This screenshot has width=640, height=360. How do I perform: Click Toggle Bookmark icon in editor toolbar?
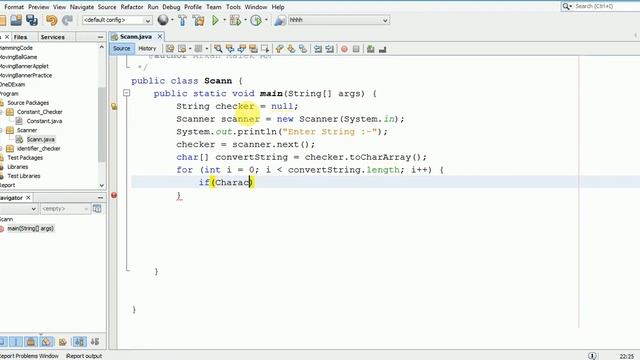pyautogui.click(x=303, y=49)
